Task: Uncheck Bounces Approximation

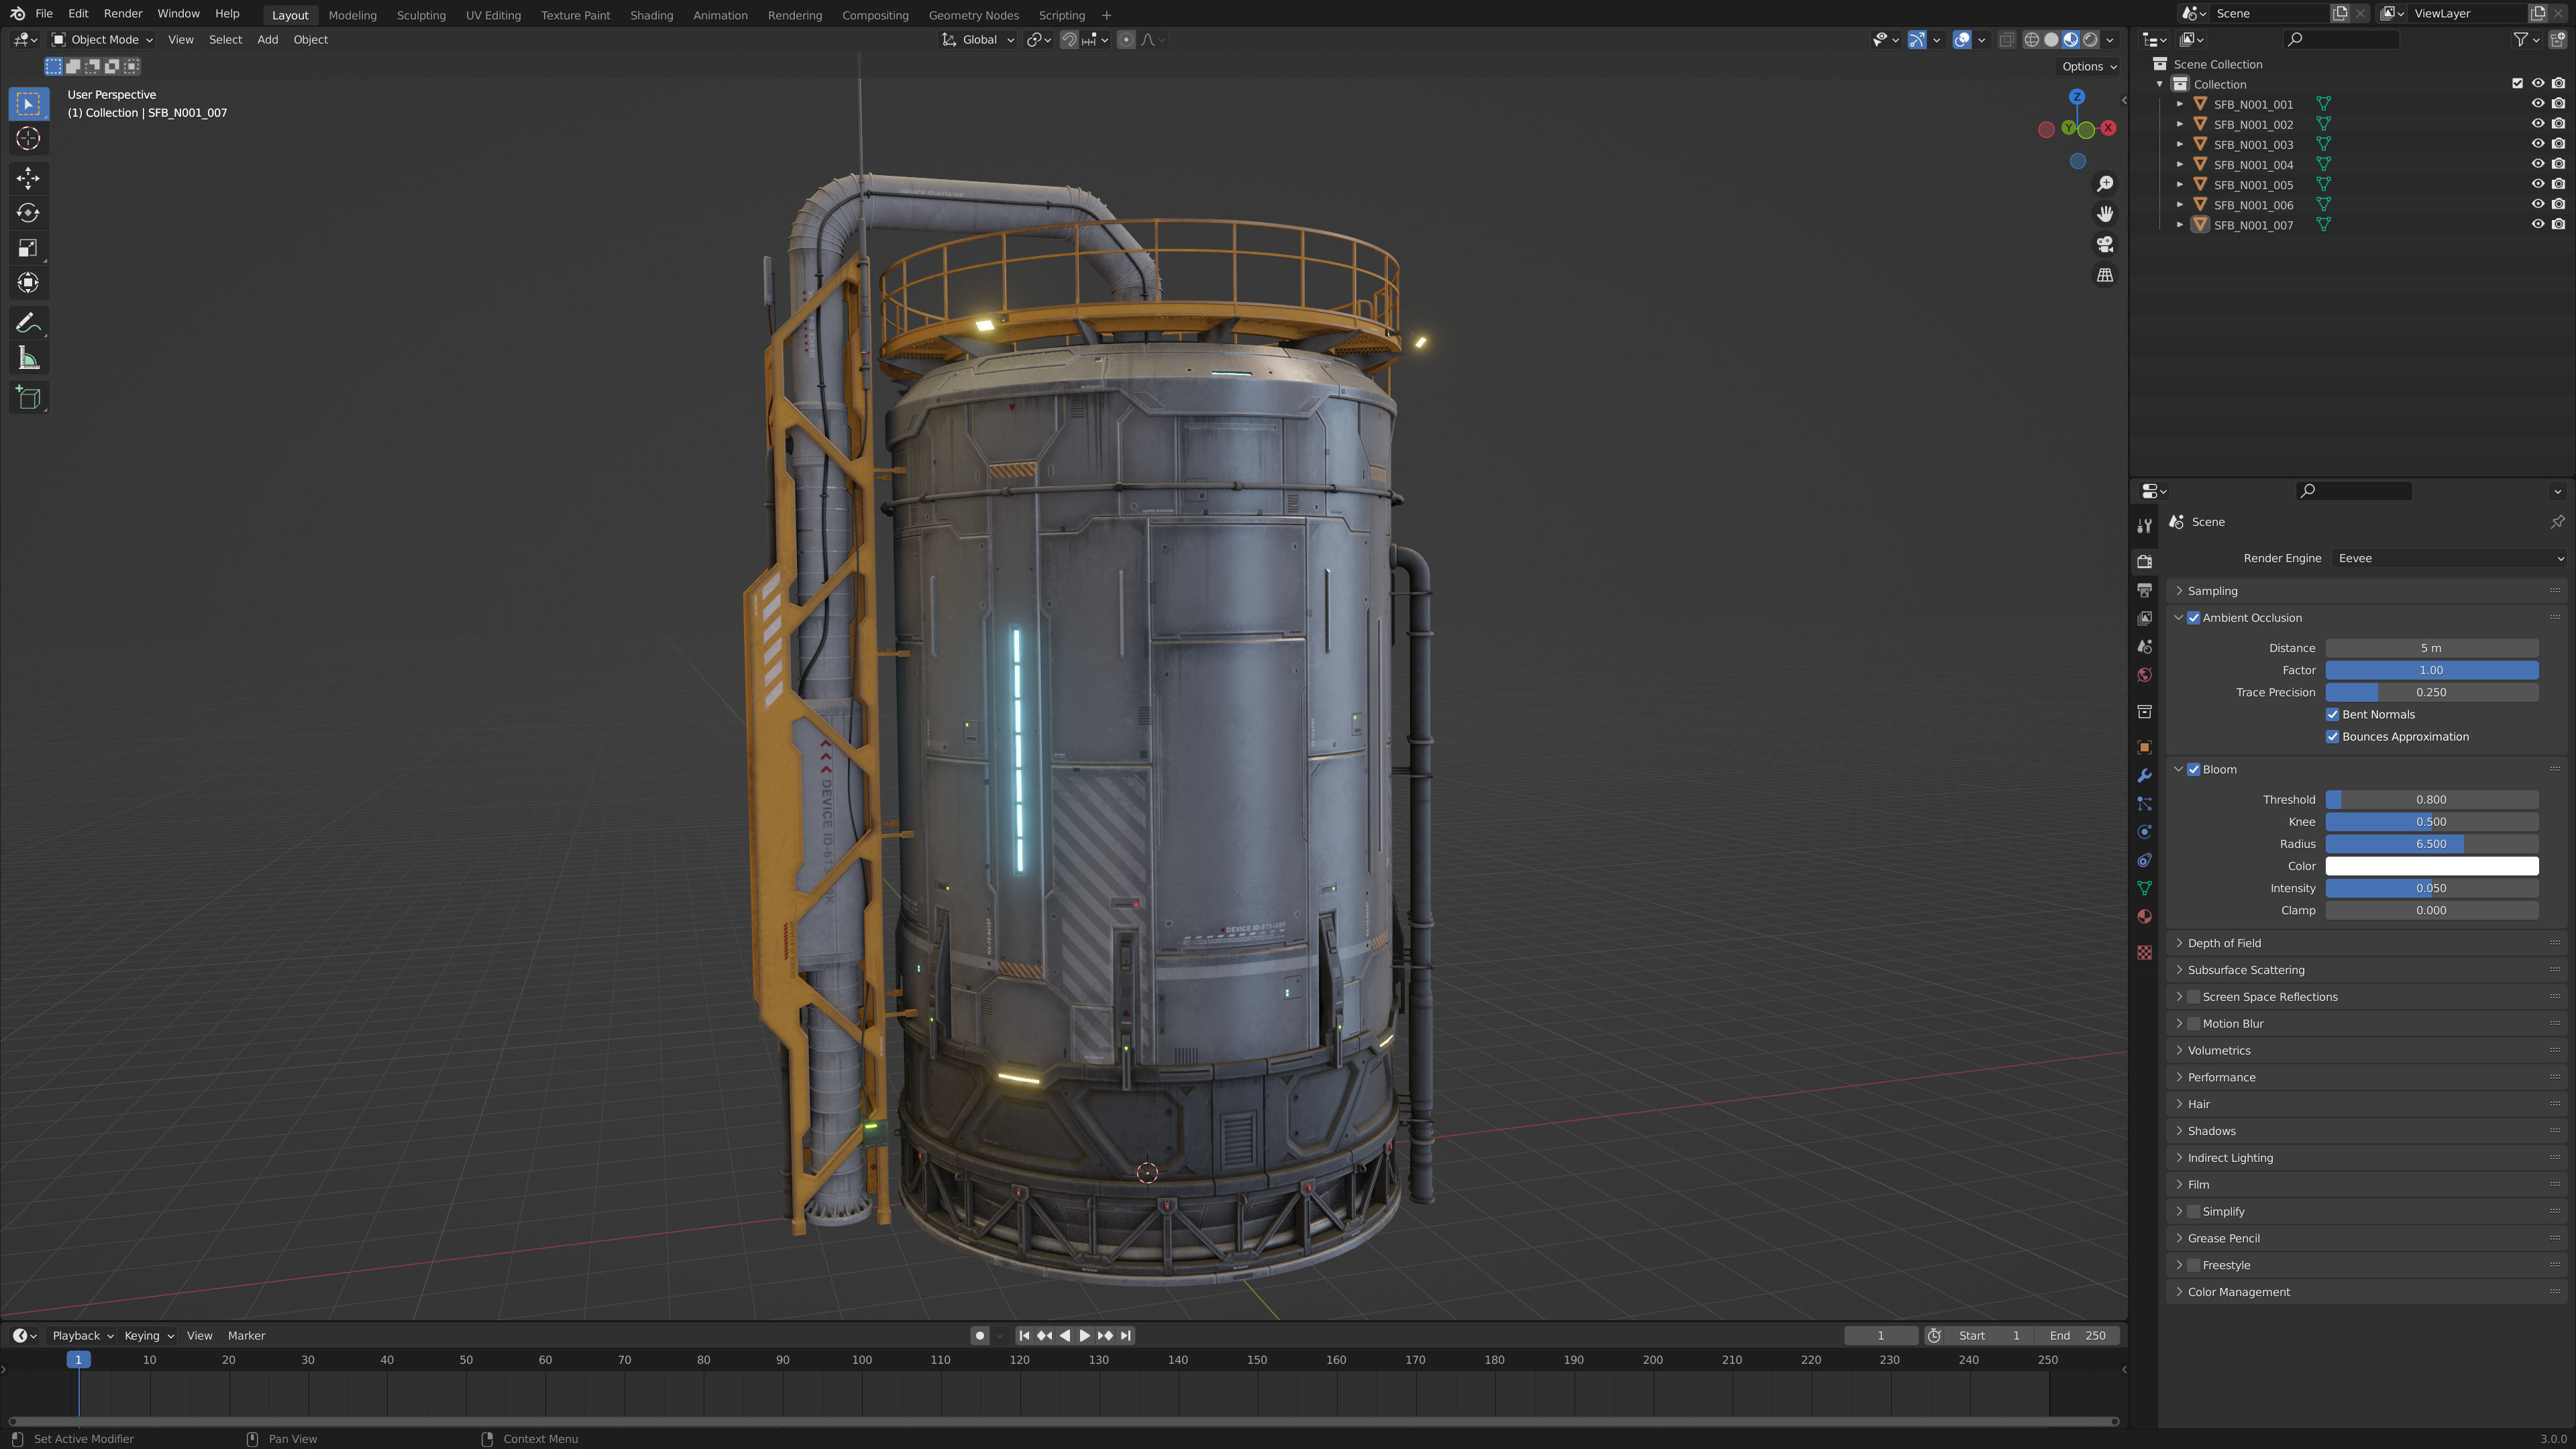Action: click(2333, 737)
